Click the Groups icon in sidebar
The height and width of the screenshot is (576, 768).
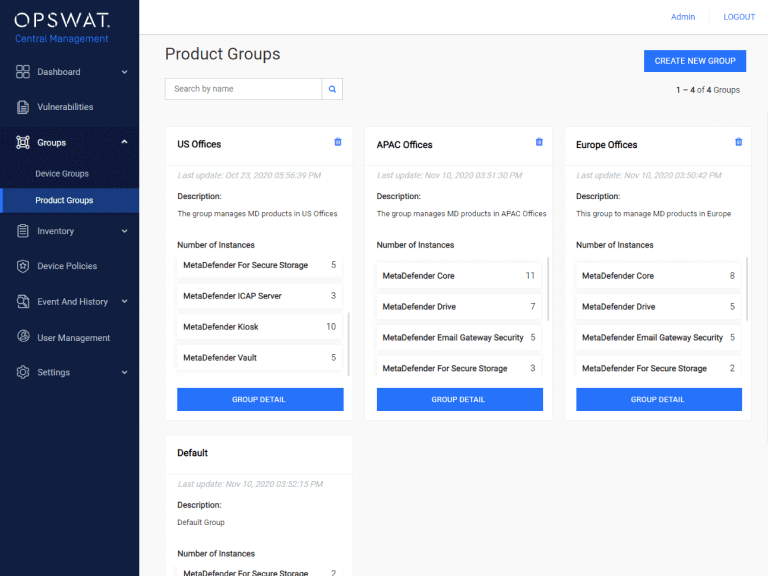point(23,143)
